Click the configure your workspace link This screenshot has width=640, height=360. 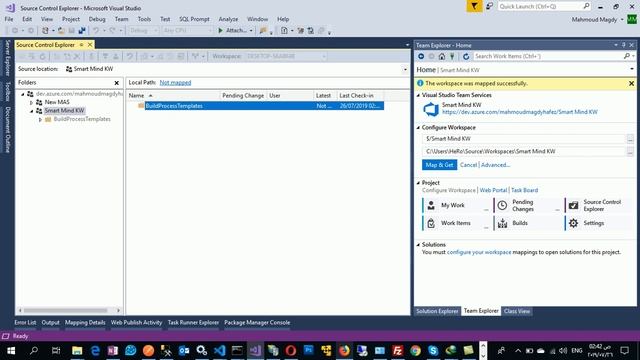(479, 252)
